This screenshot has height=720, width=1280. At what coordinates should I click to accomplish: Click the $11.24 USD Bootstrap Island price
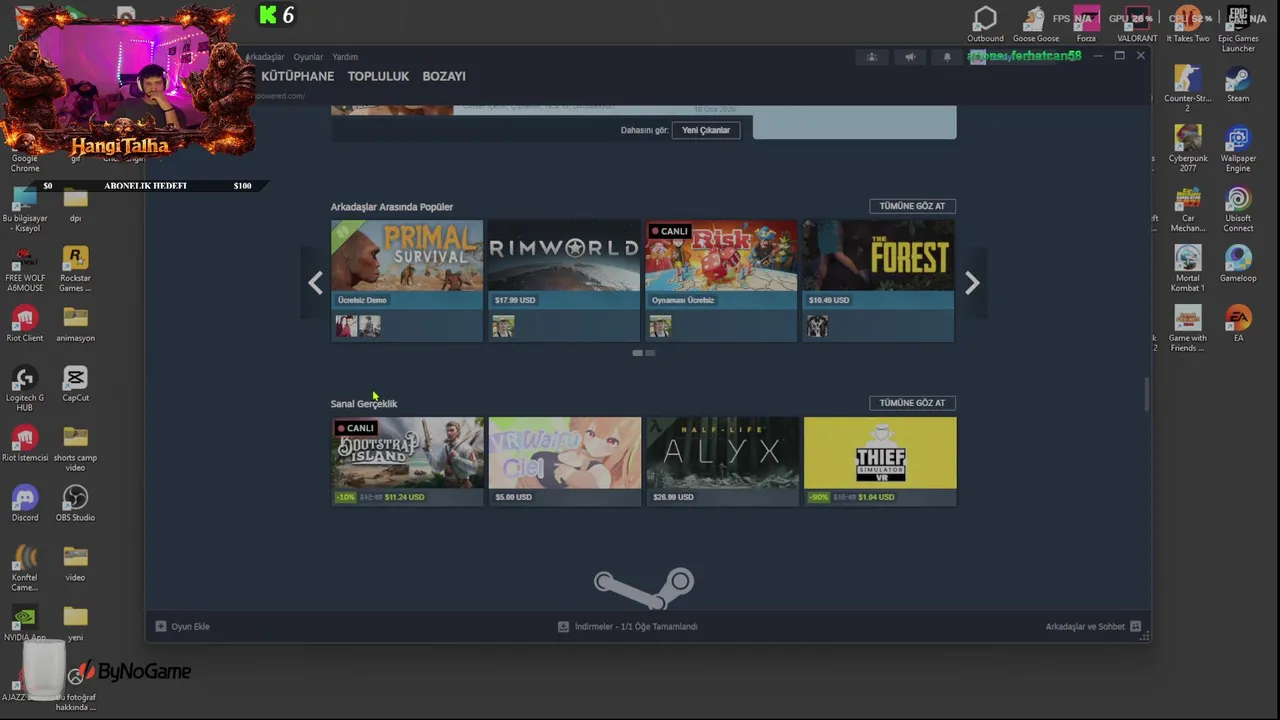coord(404,497)
